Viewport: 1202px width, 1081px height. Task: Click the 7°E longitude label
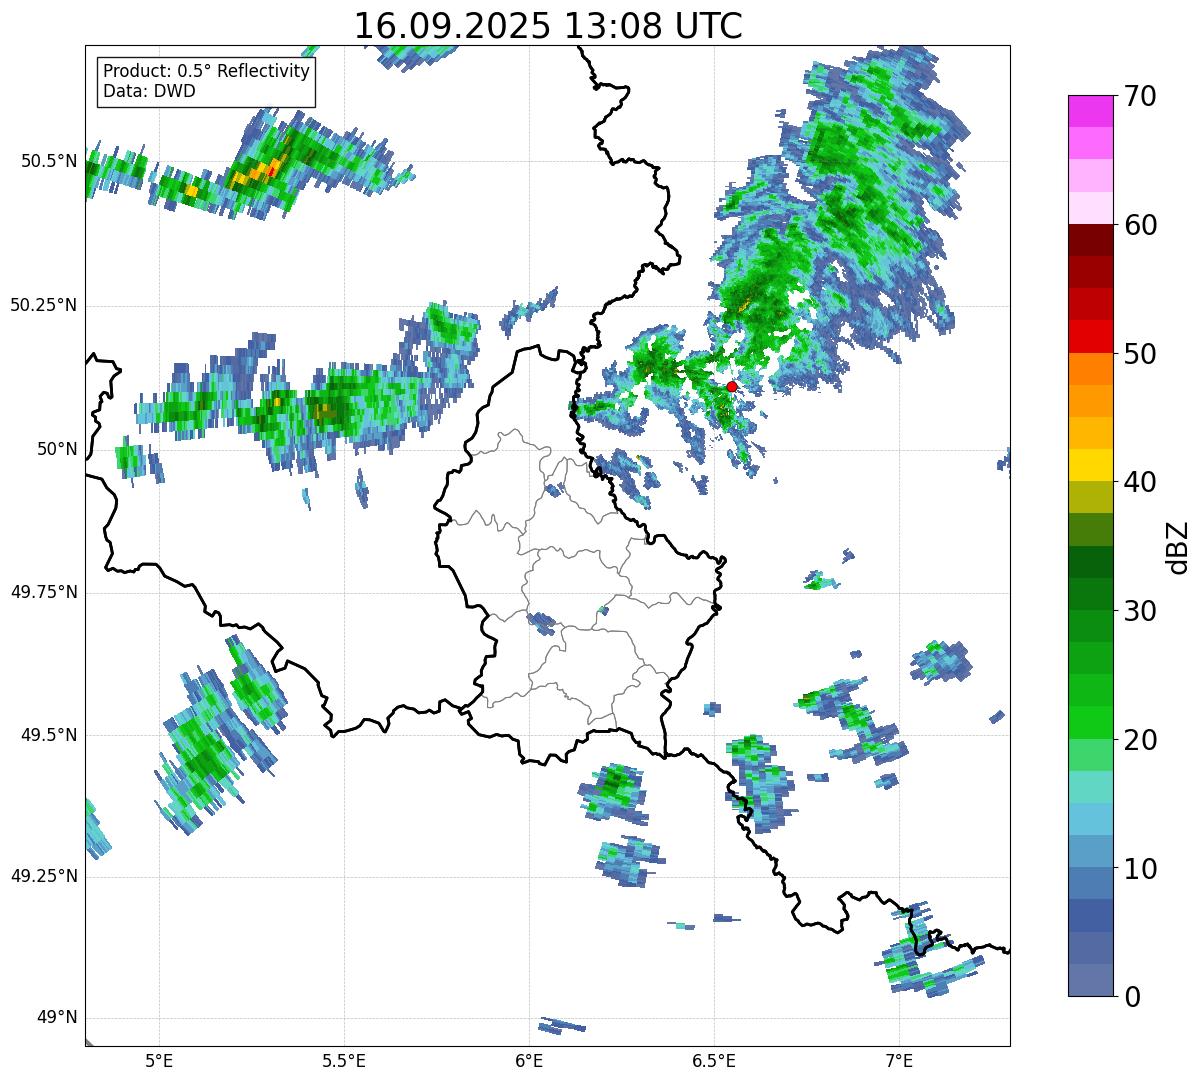pos(899,1060)
